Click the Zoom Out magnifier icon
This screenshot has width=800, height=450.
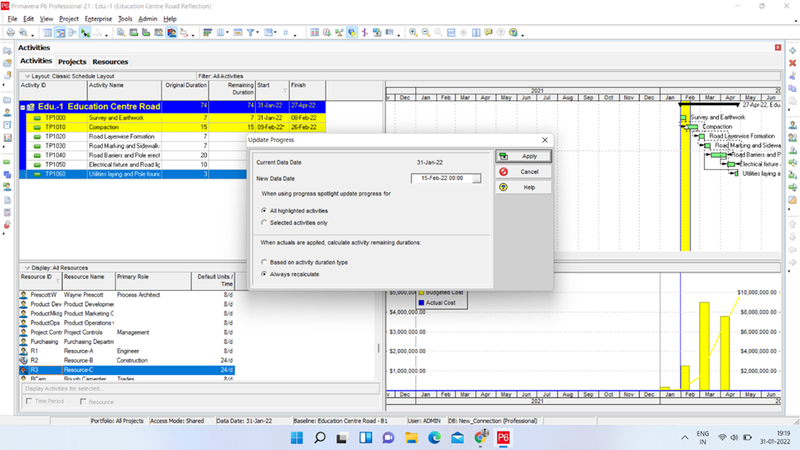[426, 33]
